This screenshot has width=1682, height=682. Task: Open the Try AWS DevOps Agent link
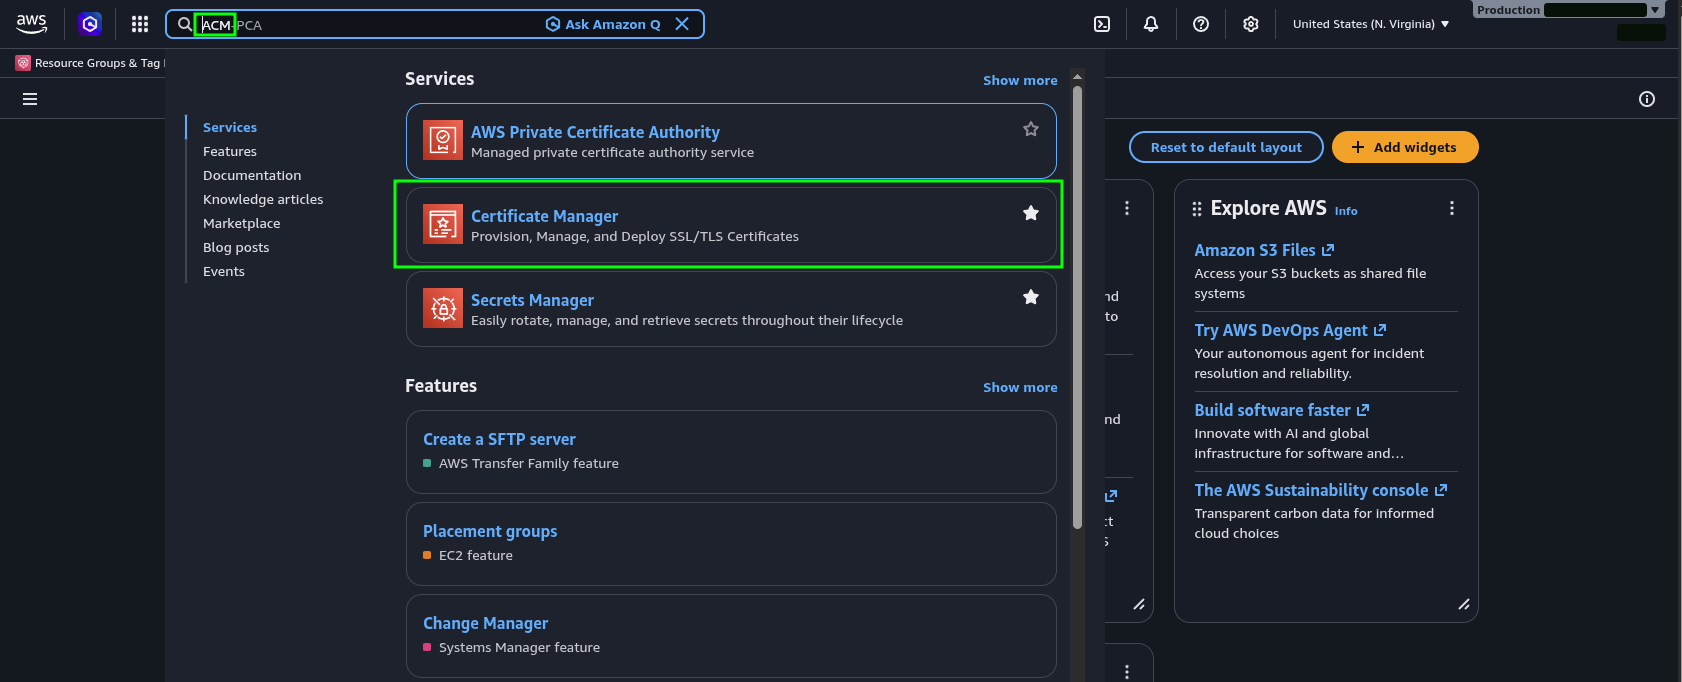point(1290,330)
